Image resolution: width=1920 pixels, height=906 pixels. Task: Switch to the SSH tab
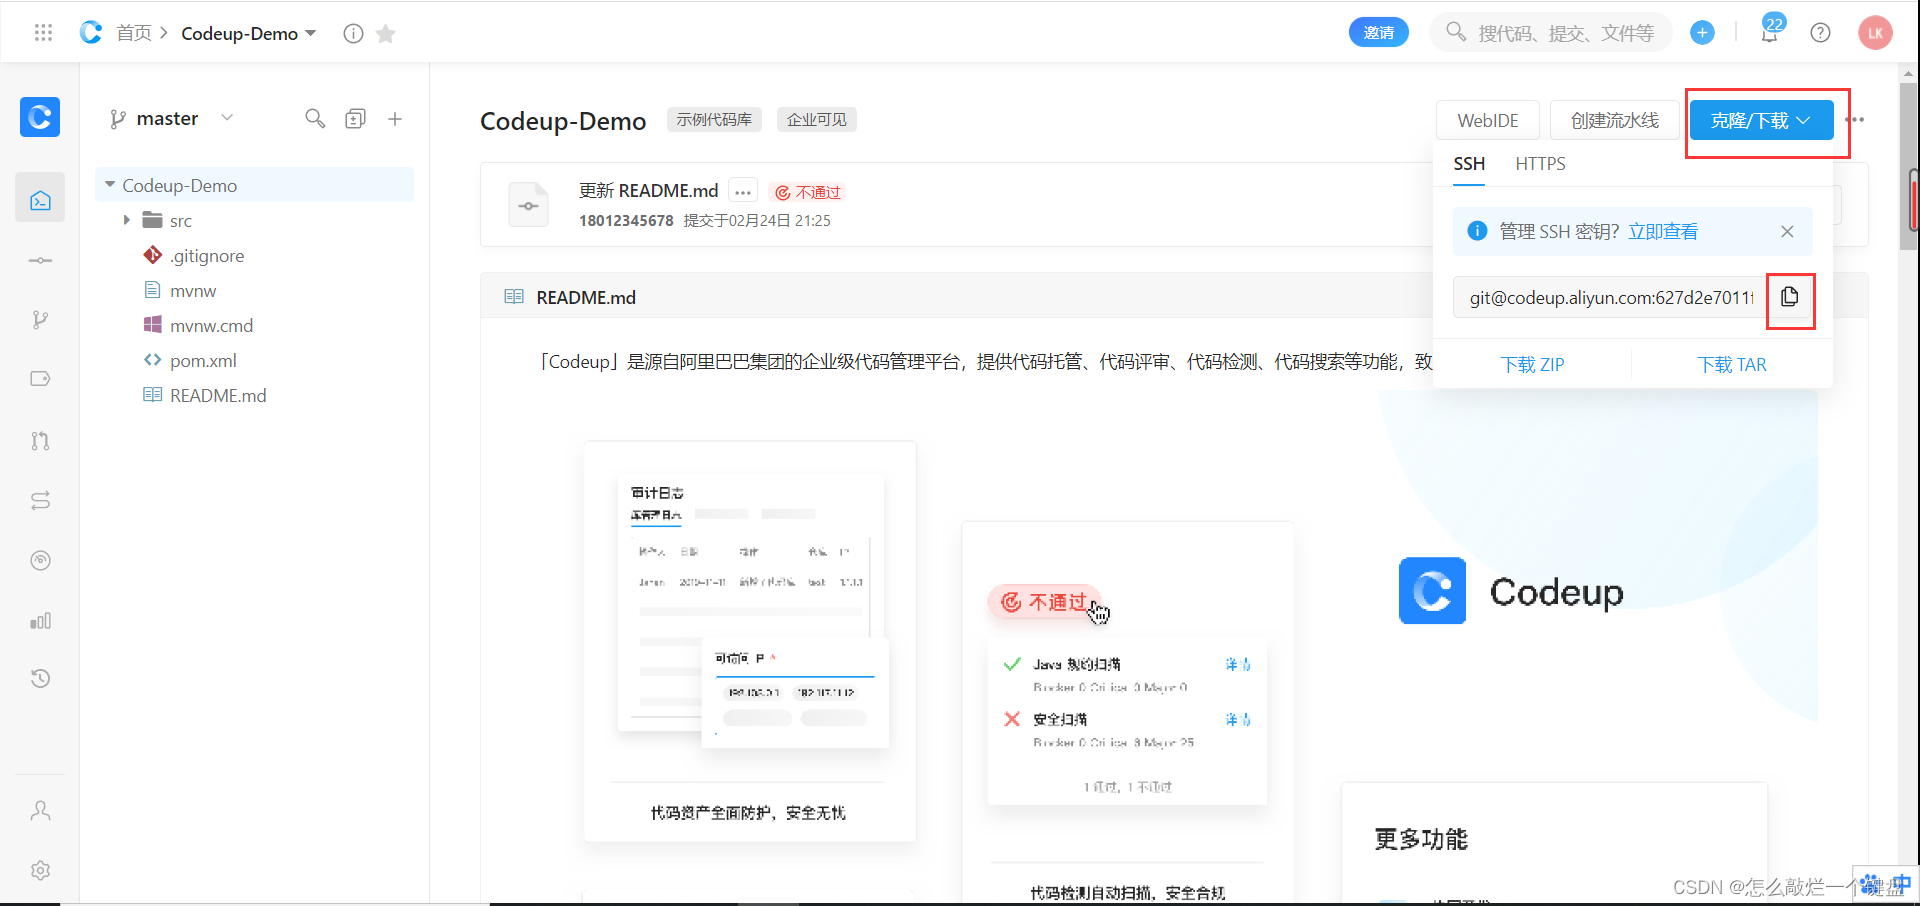tap(1469, 164)
